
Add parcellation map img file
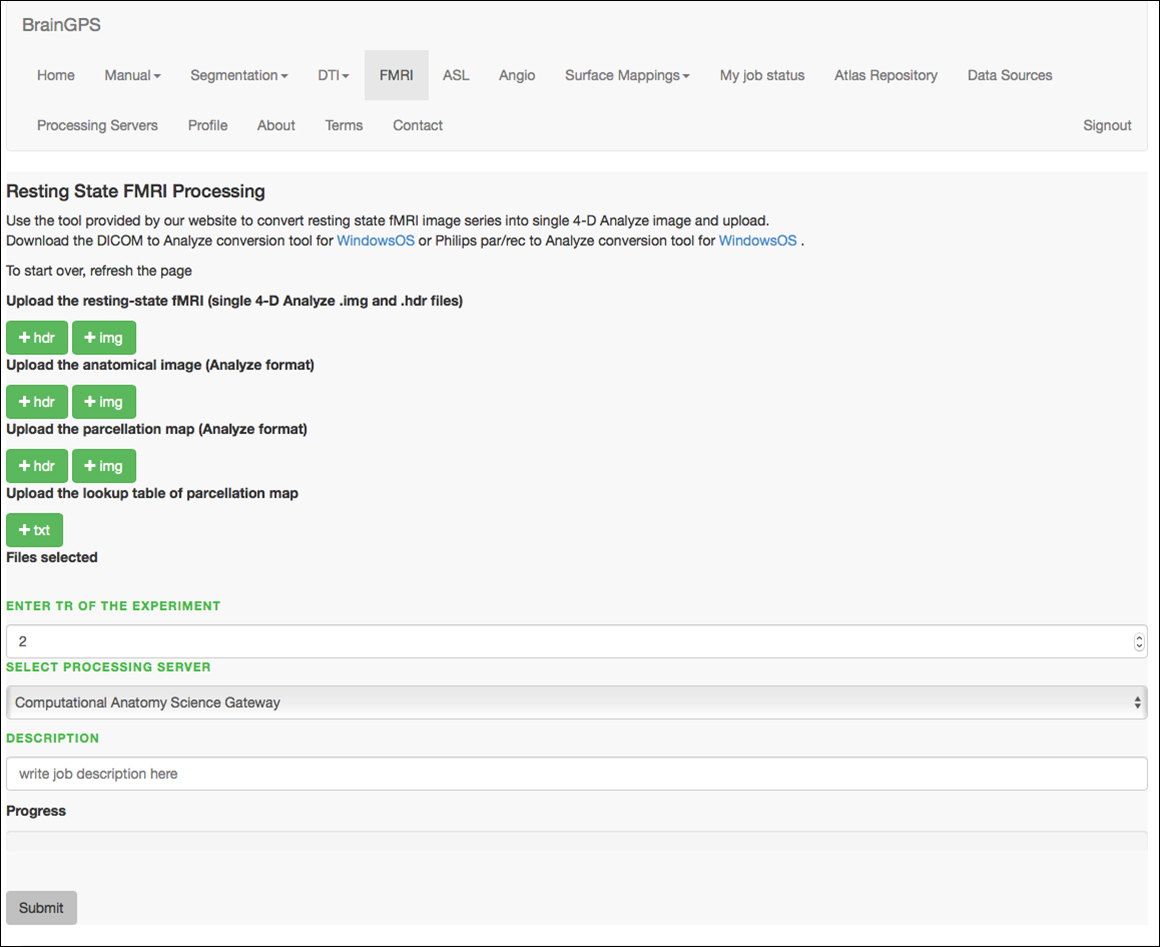click(104, 466)
